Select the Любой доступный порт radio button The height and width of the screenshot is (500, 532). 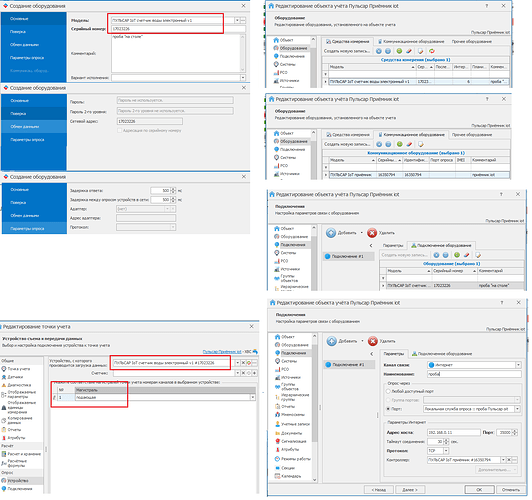(x=388, y=391)
